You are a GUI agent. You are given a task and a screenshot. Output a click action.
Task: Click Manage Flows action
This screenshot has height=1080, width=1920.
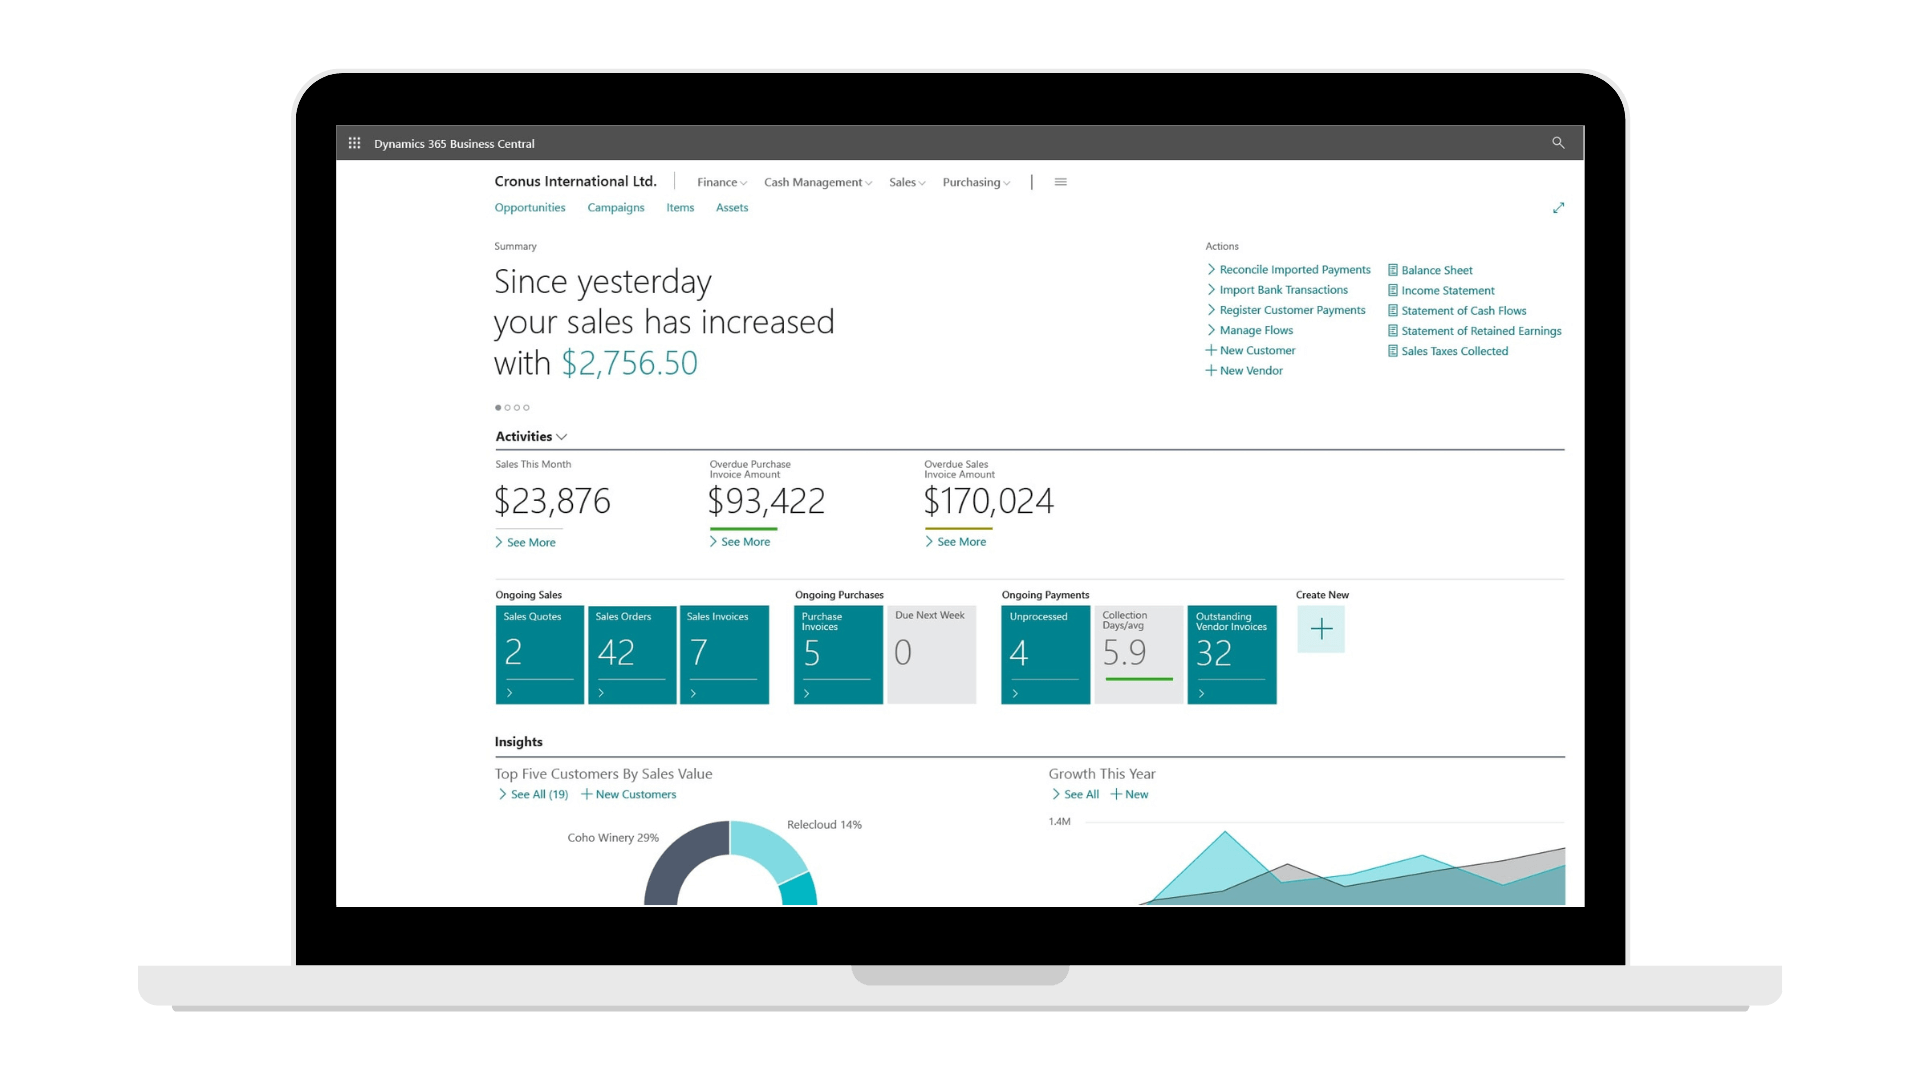coord(1250,330)
